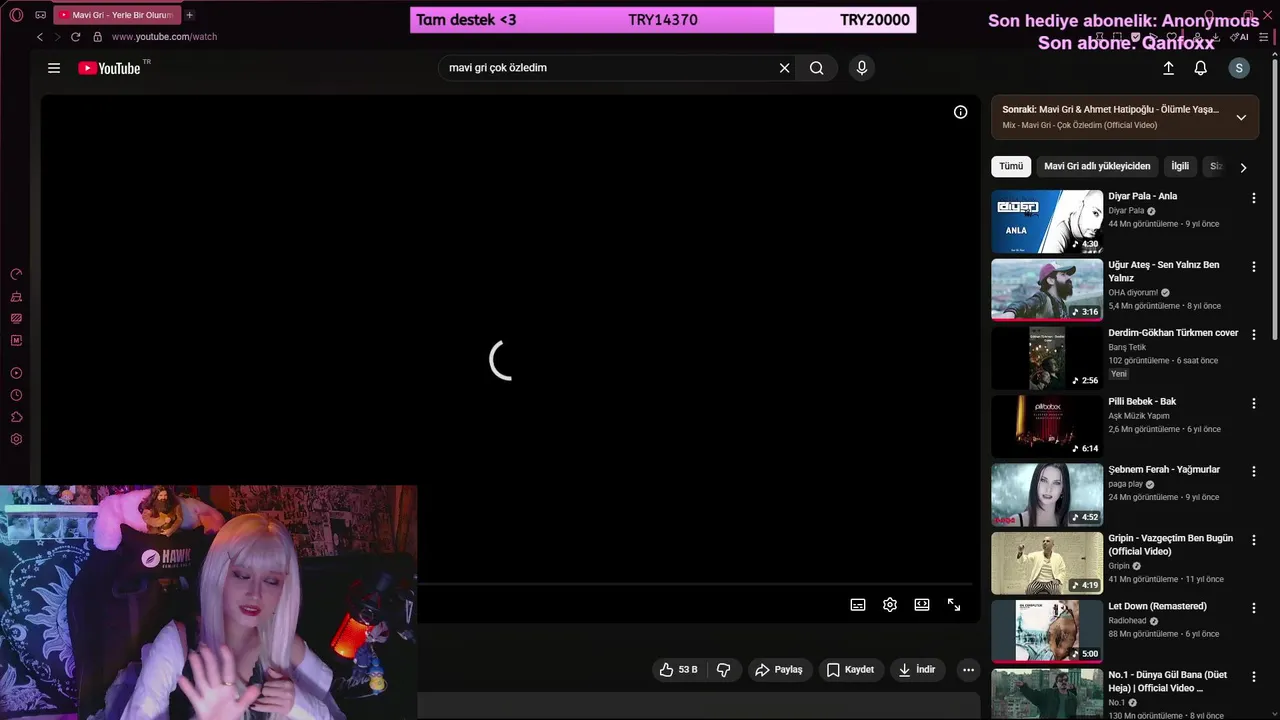Viewport: 1280px width, 720px height.
Task: Open Opera sidebar settings gear
Action: [16, 439]
